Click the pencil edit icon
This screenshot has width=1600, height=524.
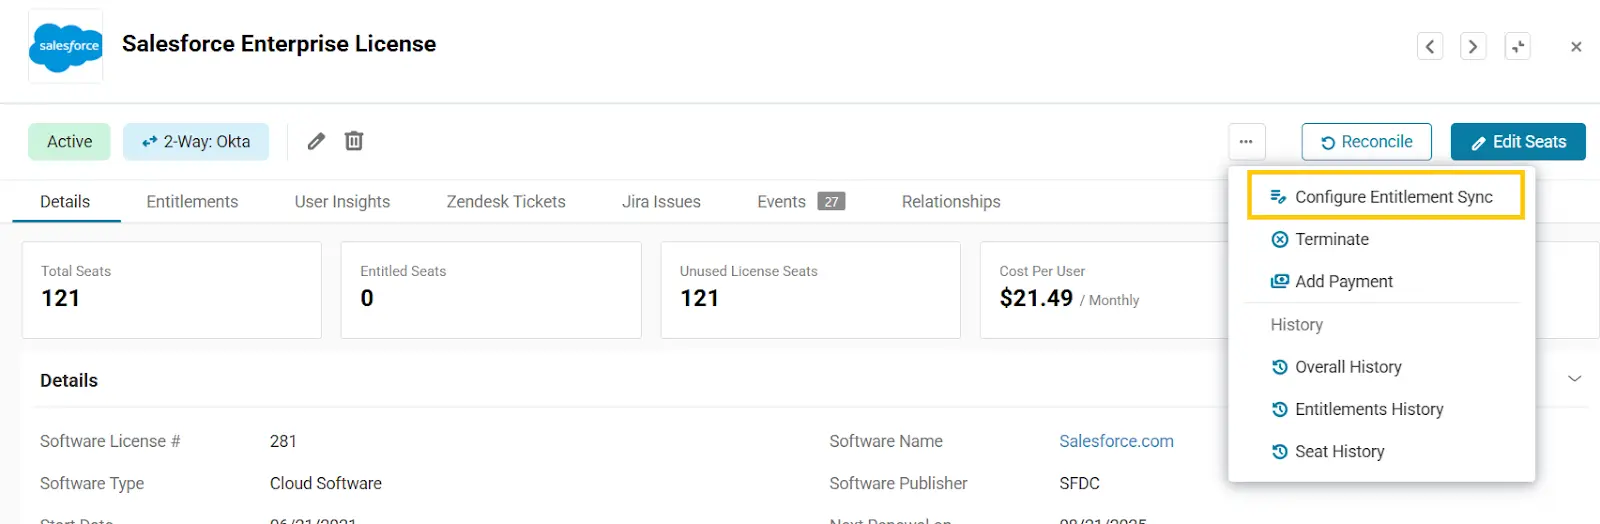coord(316,141)
